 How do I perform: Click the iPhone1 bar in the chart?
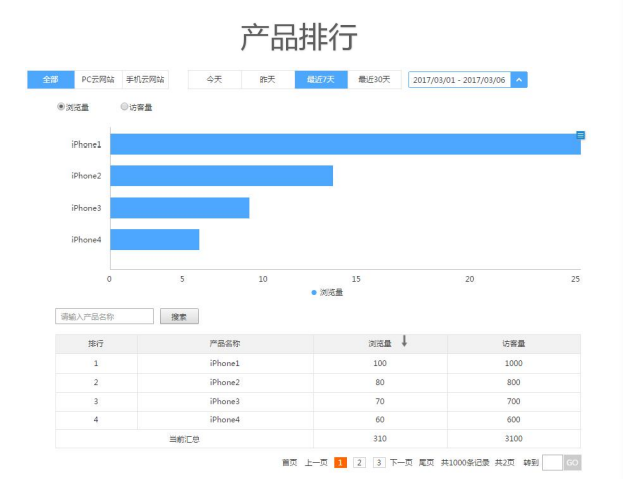(345, 144)
